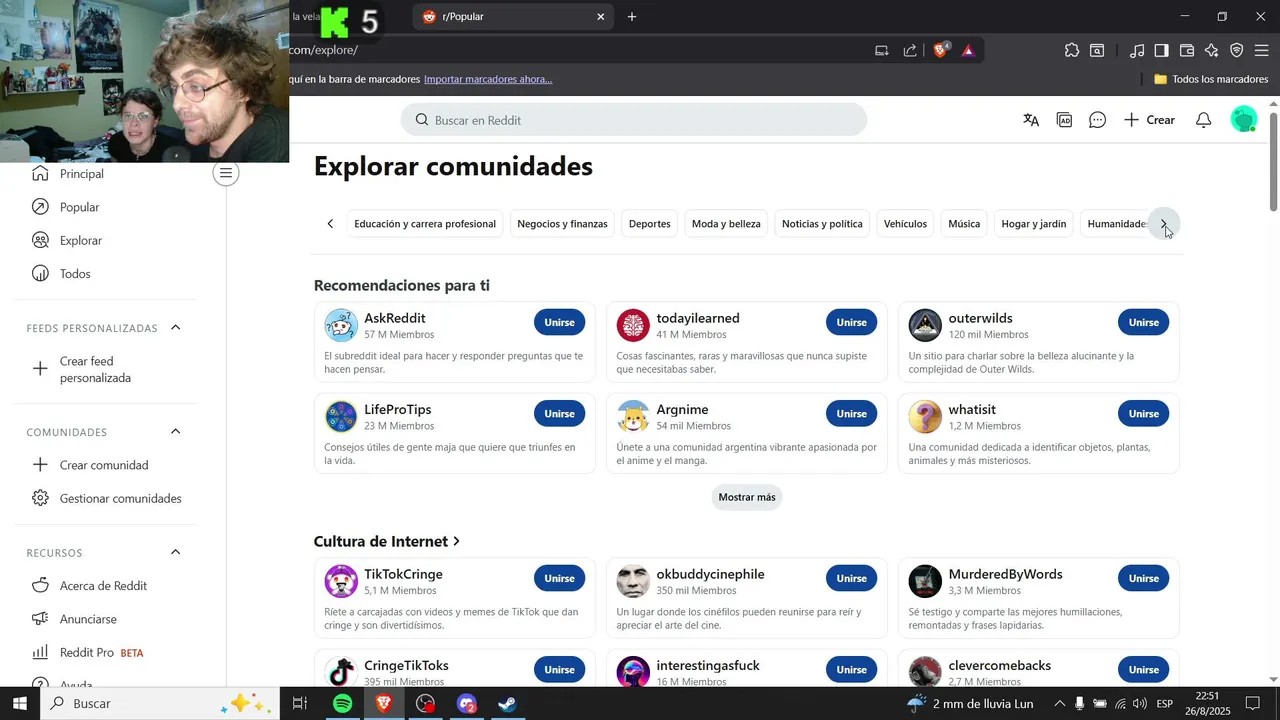Click the outerwilds community avatar
The width and height of the screenshot is (1280, 720).
pos(925,325)
